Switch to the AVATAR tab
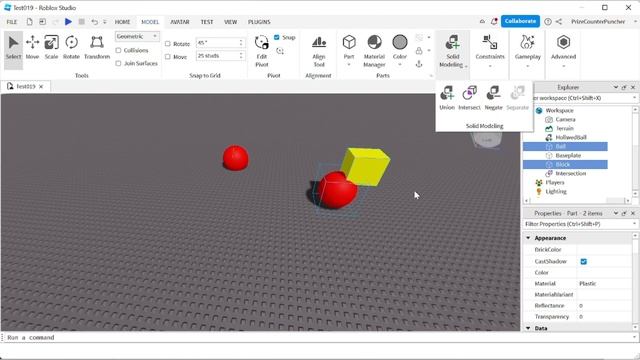This screenshot has height=360, width=640. pos(180,22)
